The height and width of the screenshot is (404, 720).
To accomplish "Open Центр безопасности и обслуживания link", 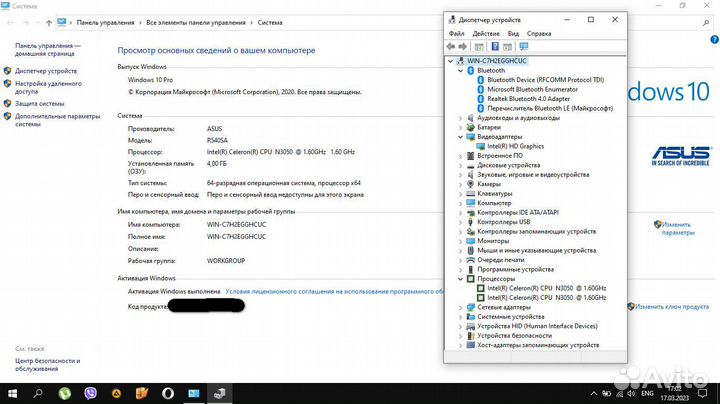I will pyautogui.click(x=47, y=365).
